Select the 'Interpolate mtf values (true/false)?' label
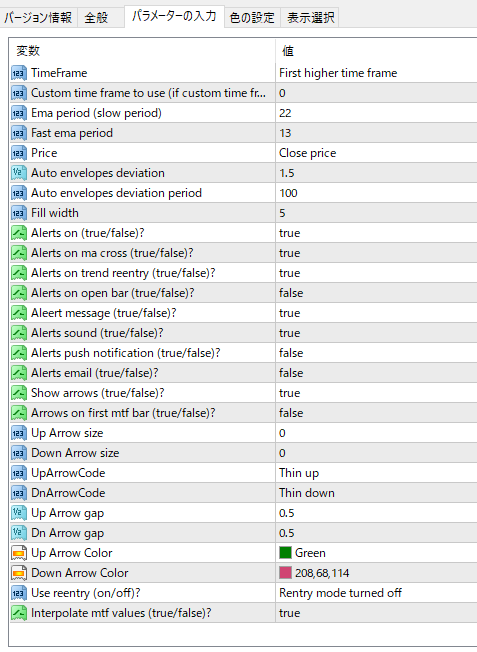 click(x=121, y=613)
